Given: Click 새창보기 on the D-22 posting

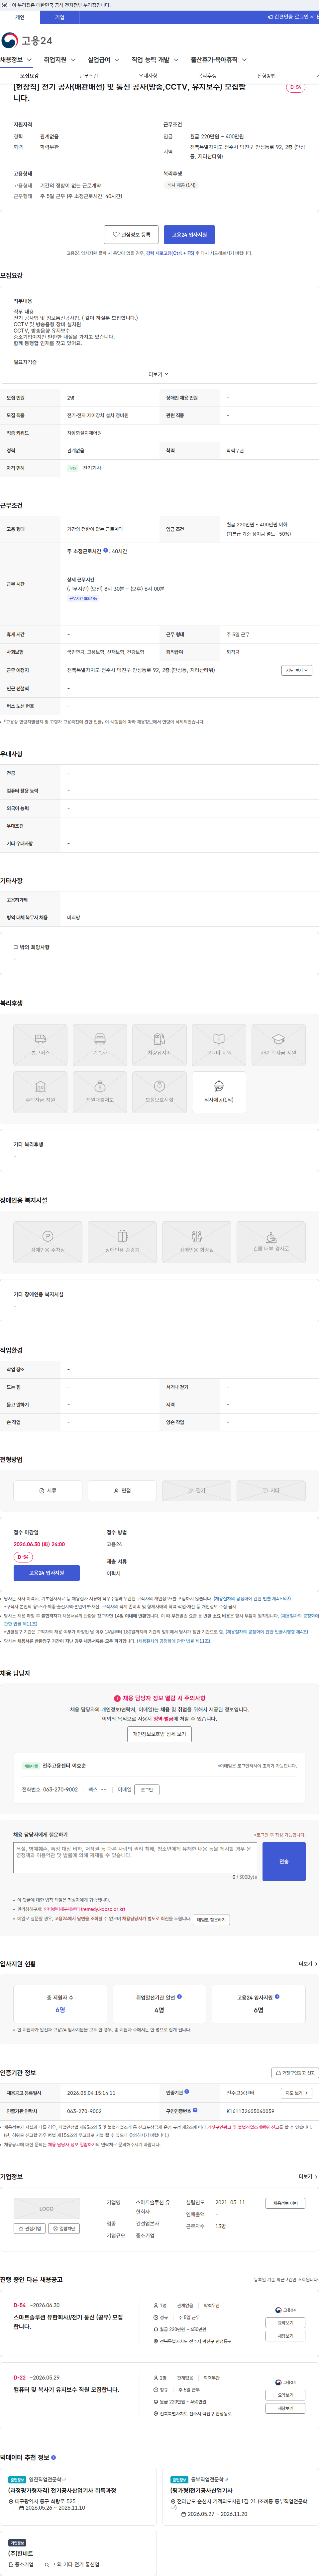Looking at the screenshot, I should pyautogui.click(x=285, y=2408).
